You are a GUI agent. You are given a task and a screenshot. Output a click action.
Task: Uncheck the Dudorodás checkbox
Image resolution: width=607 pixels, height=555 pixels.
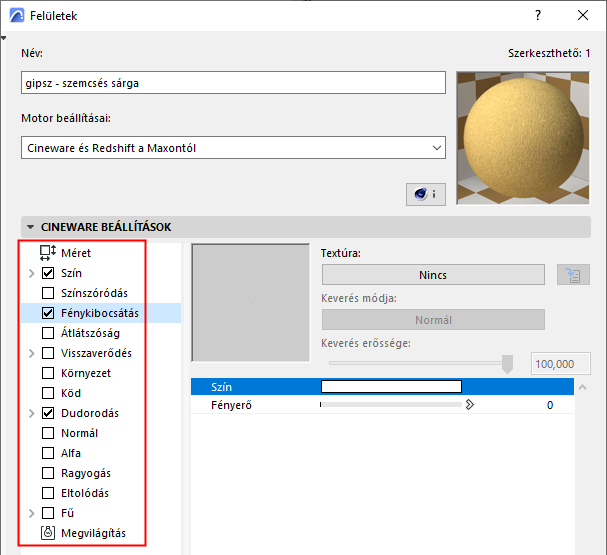click(48, 413)
